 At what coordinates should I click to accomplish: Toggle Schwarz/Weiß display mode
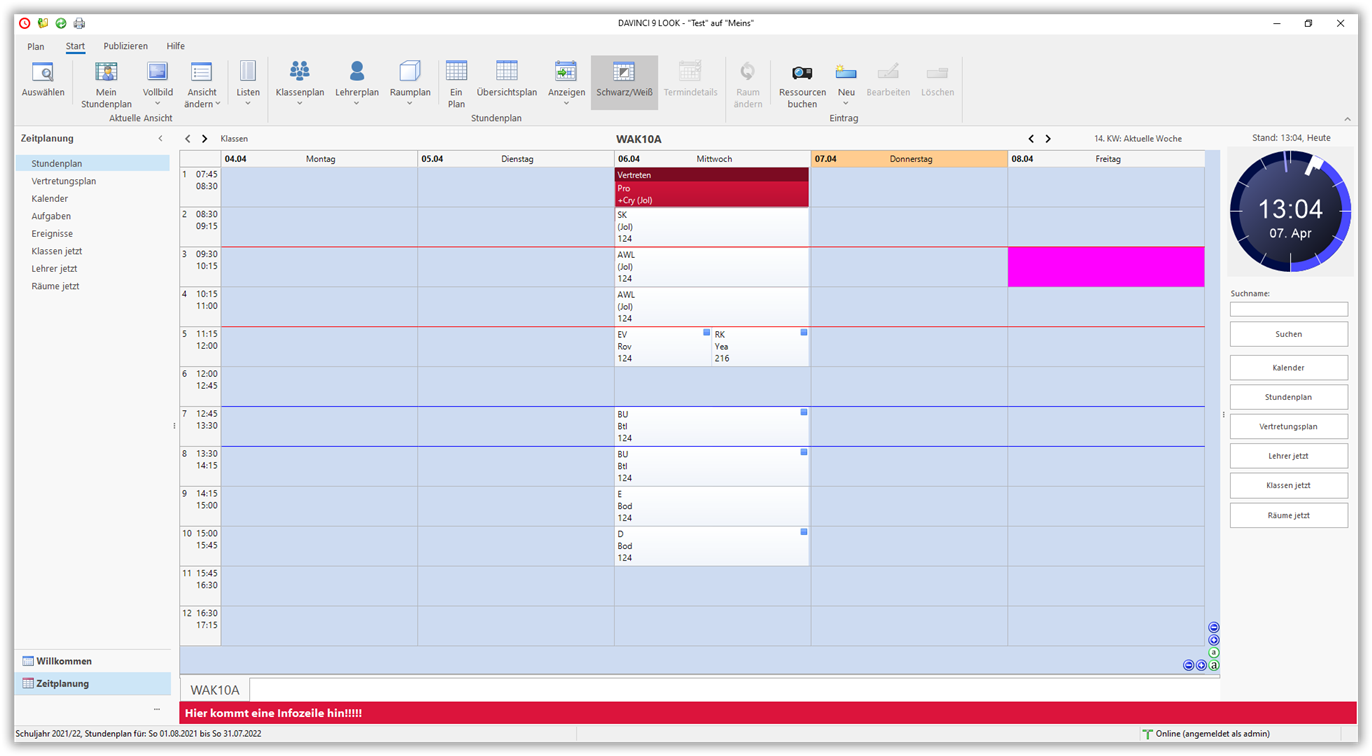(624, 80)
